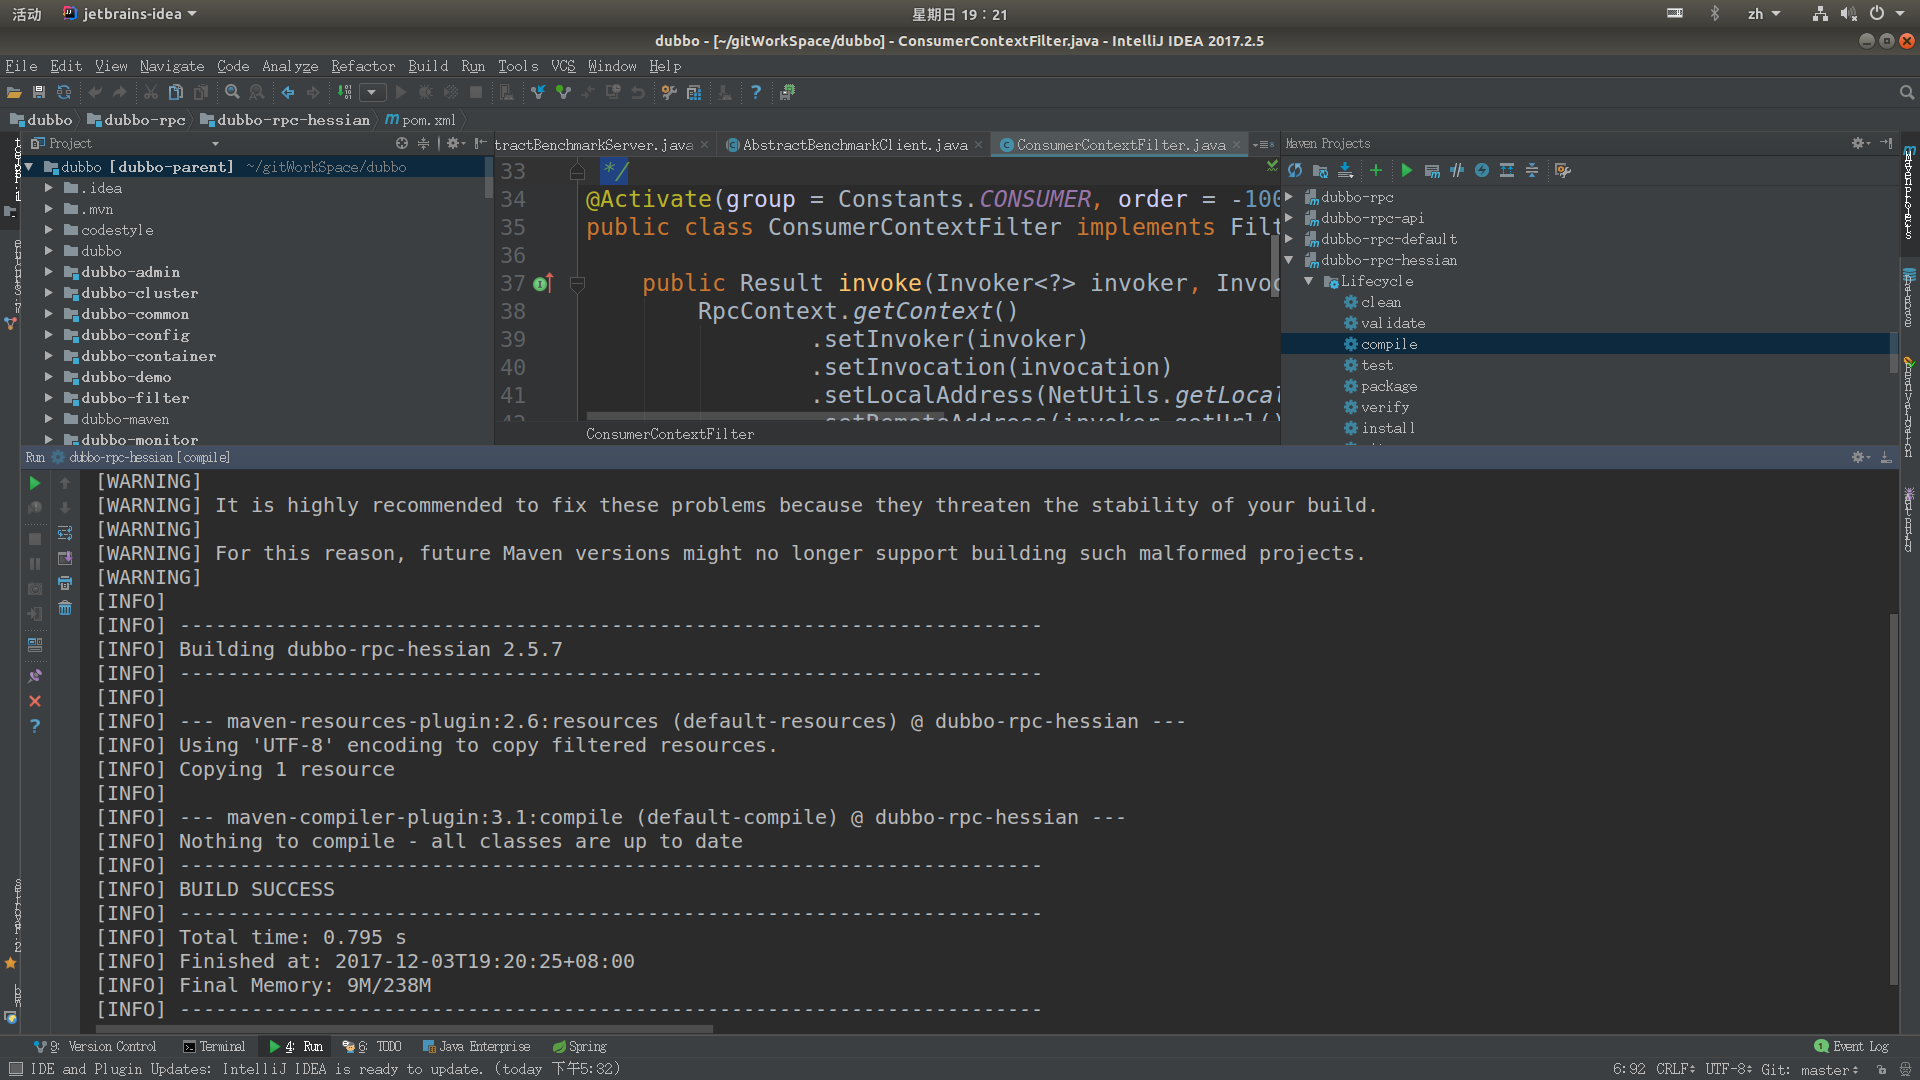Screen dimensions: 1920x1080
Task: Click Generate sources and update folders icon
Action: tap(1320, 171)
